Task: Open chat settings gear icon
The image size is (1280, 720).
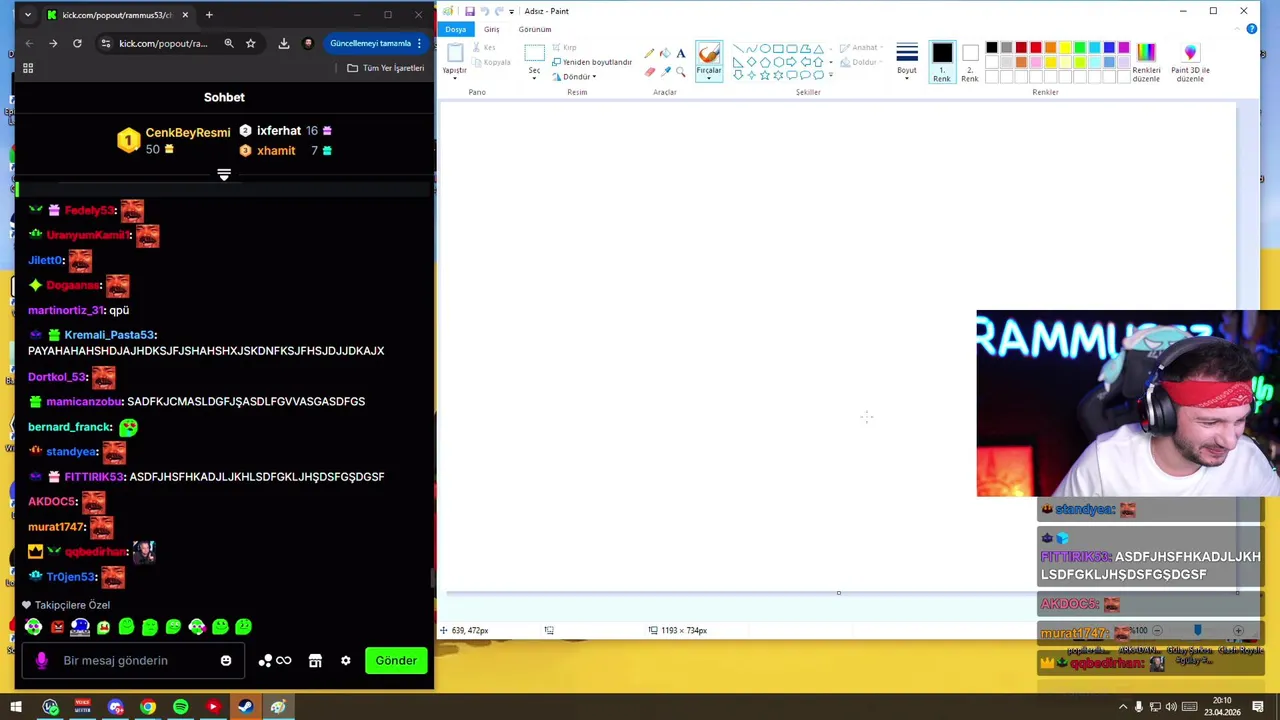Action: pyautogui.click(x=346, y=660)
